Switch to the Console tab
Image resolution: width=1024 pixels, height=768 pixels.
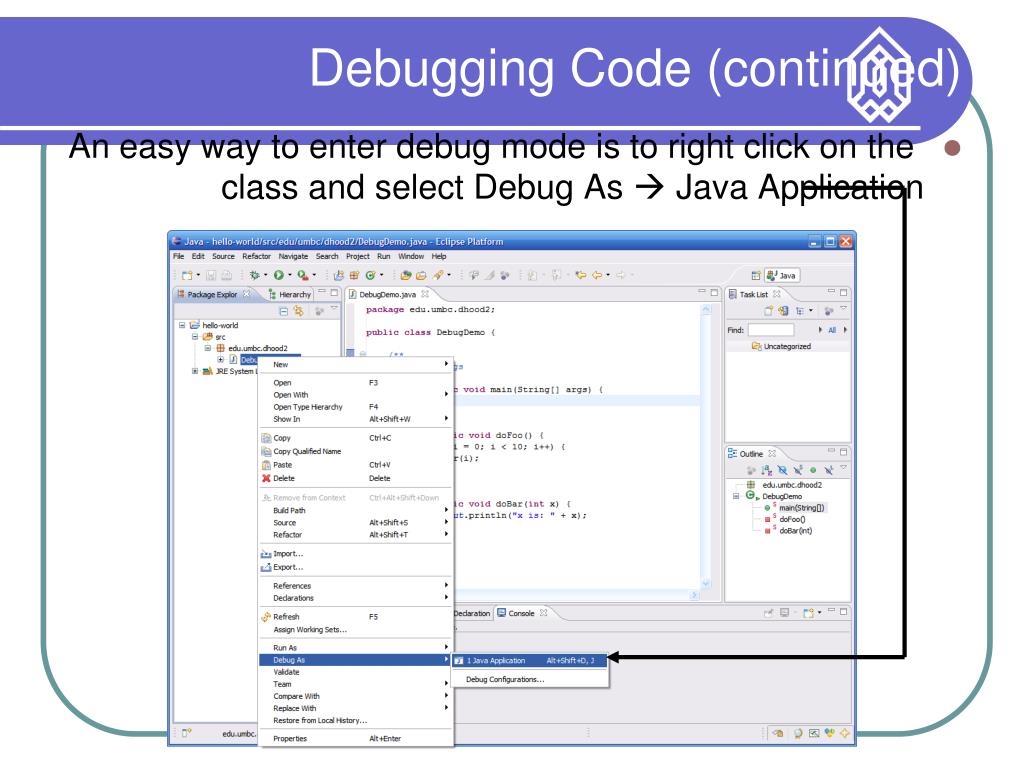coord(521,613)
